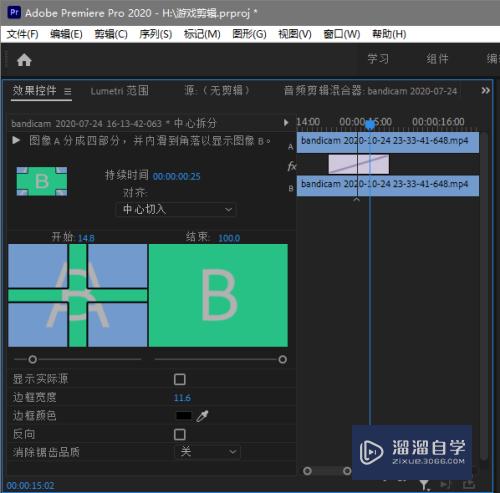Open the 剪辑(C) menu
Viewport: 500px width, 493px height.
(111, 34)
